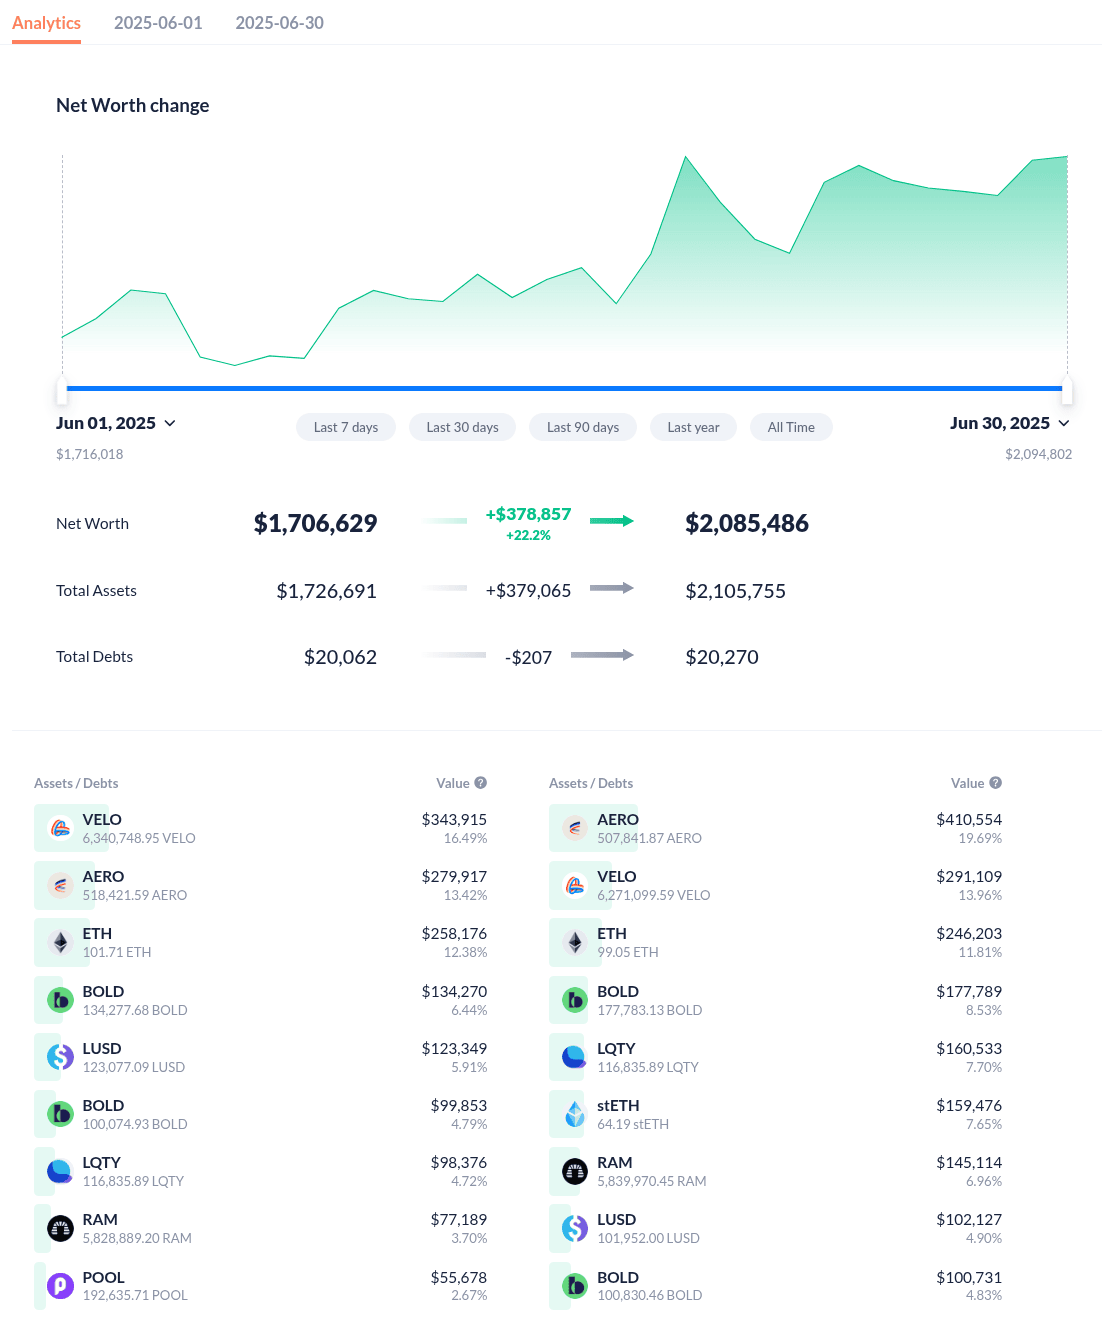Click the Net Worth change heading
1102x1318 pixels.
[133, 105]
